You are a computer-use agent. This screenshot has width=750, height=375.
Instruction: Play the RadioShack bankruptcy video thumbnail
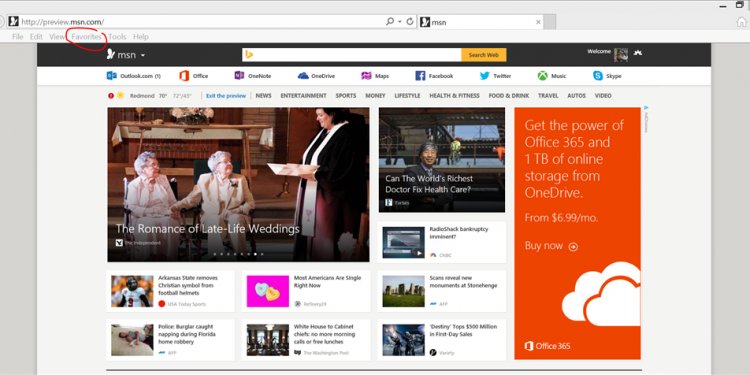[403, 243]
